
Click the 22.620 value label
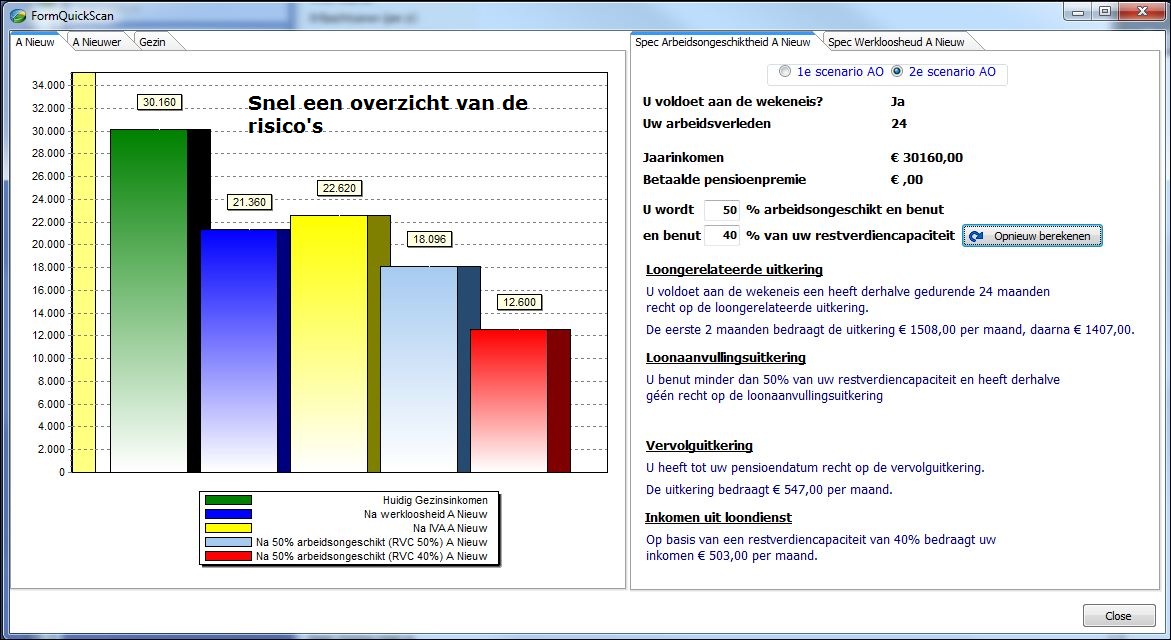(x=339, y=188)
